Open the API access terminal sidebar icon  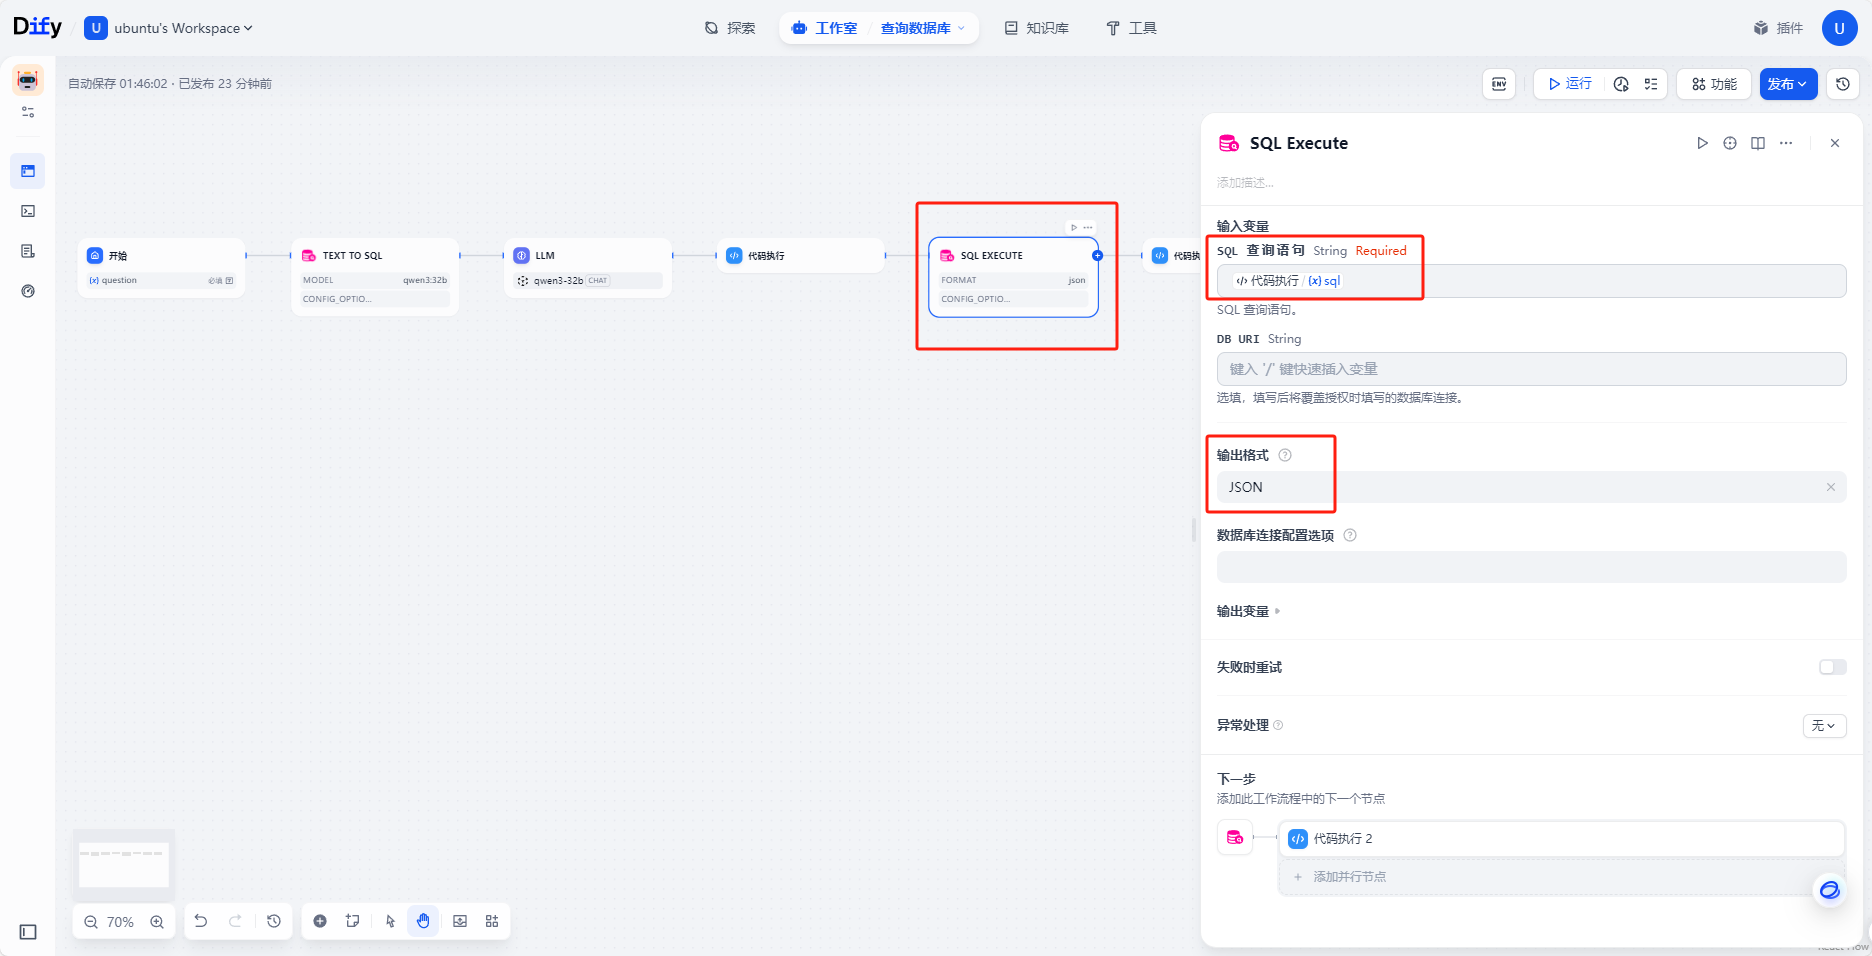coord(28,211)
